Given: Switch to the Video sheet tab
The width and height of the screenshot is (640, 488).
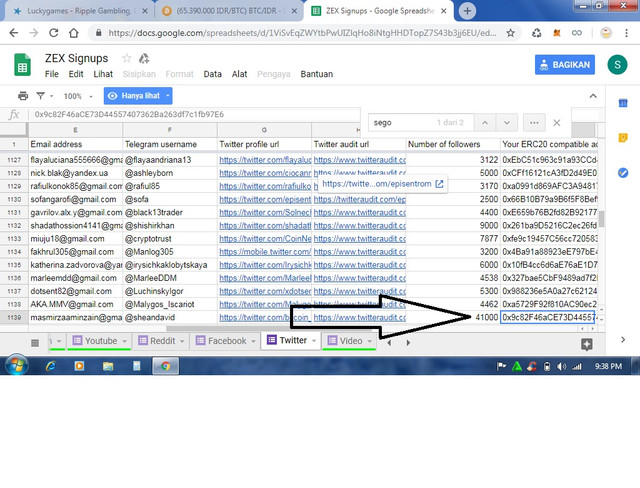Looking at the screenshot, I should 351,341.
